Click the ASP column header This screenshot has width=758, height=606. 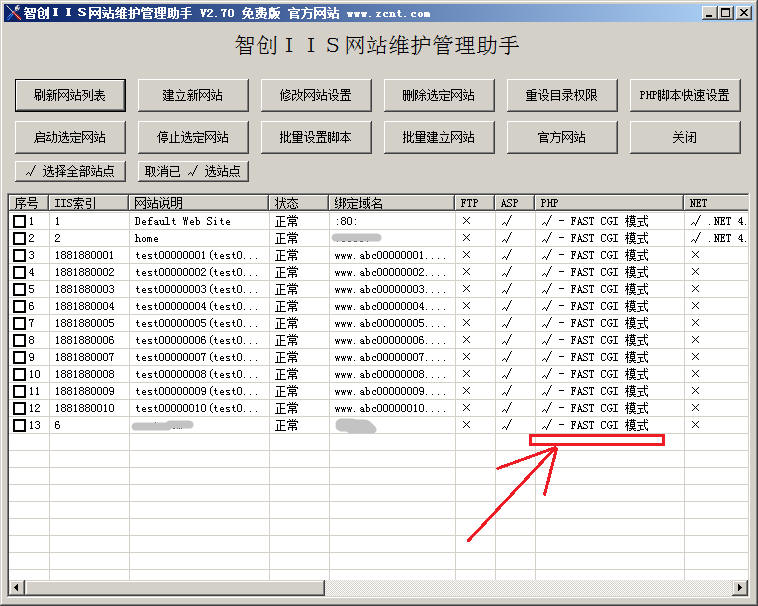click(514, 203)
